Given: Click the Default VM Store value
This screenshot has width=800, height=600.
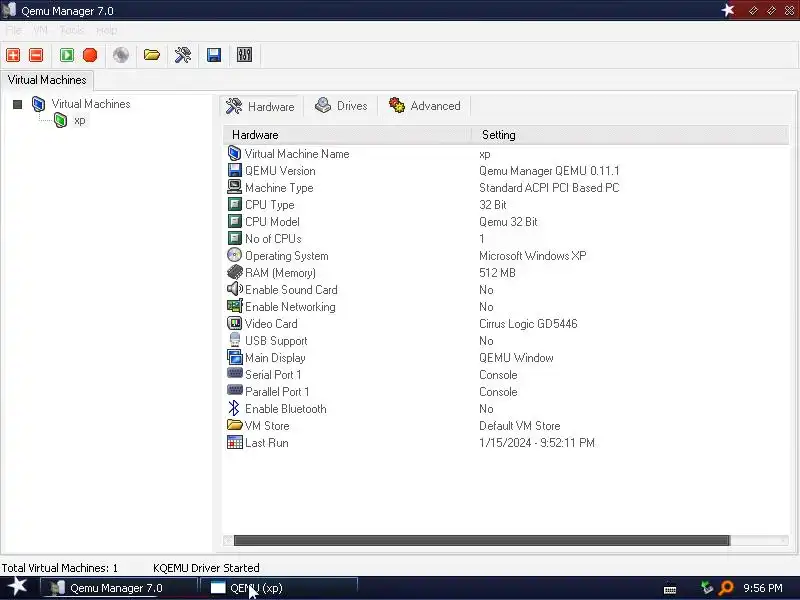Looking at the screenshot, I should click(x=519, y=426).
